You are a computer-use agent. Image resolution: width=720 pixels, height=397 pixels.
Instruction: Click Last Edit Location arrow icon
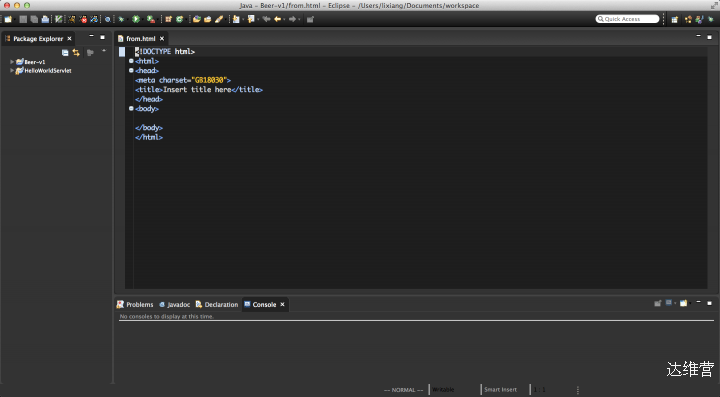266,19
